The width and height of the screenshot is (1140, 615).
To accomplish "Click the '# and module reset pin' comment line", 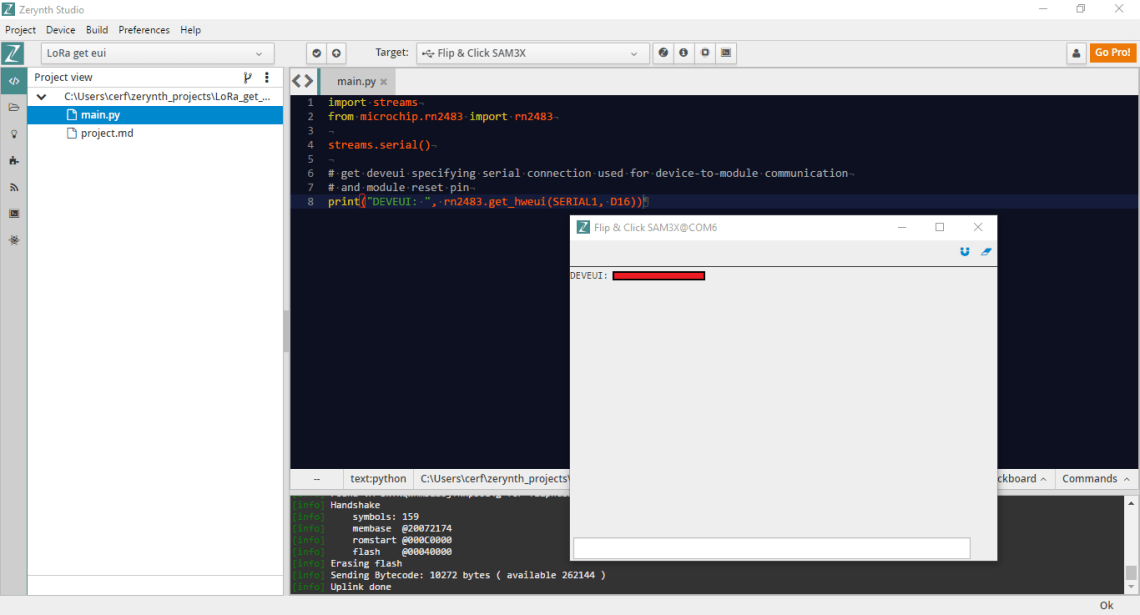I will pos(398,188).
